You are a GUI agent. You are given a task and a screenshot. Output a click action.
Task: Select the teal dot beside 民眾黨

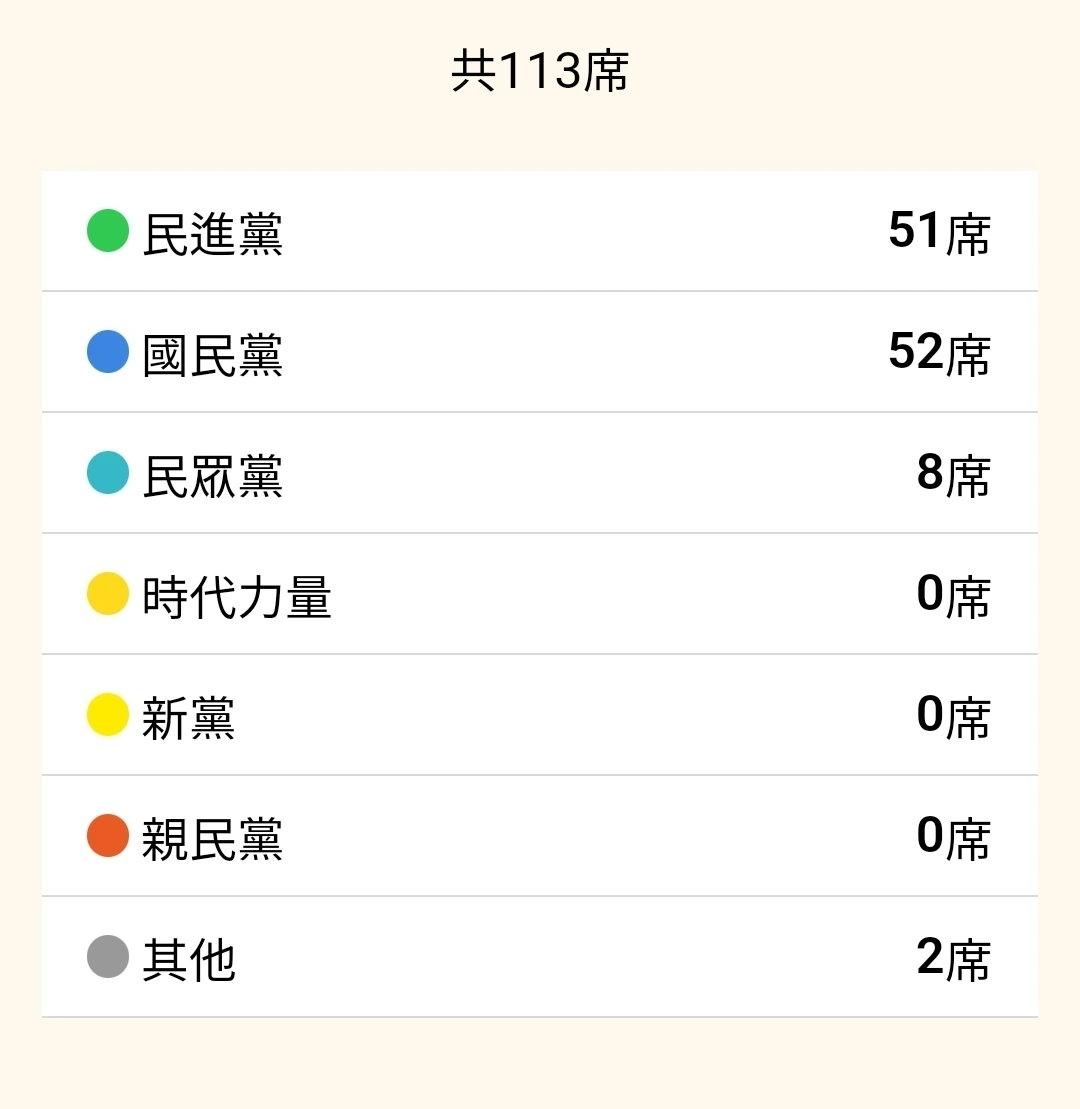pyautogui.click(x=108, y=473)
